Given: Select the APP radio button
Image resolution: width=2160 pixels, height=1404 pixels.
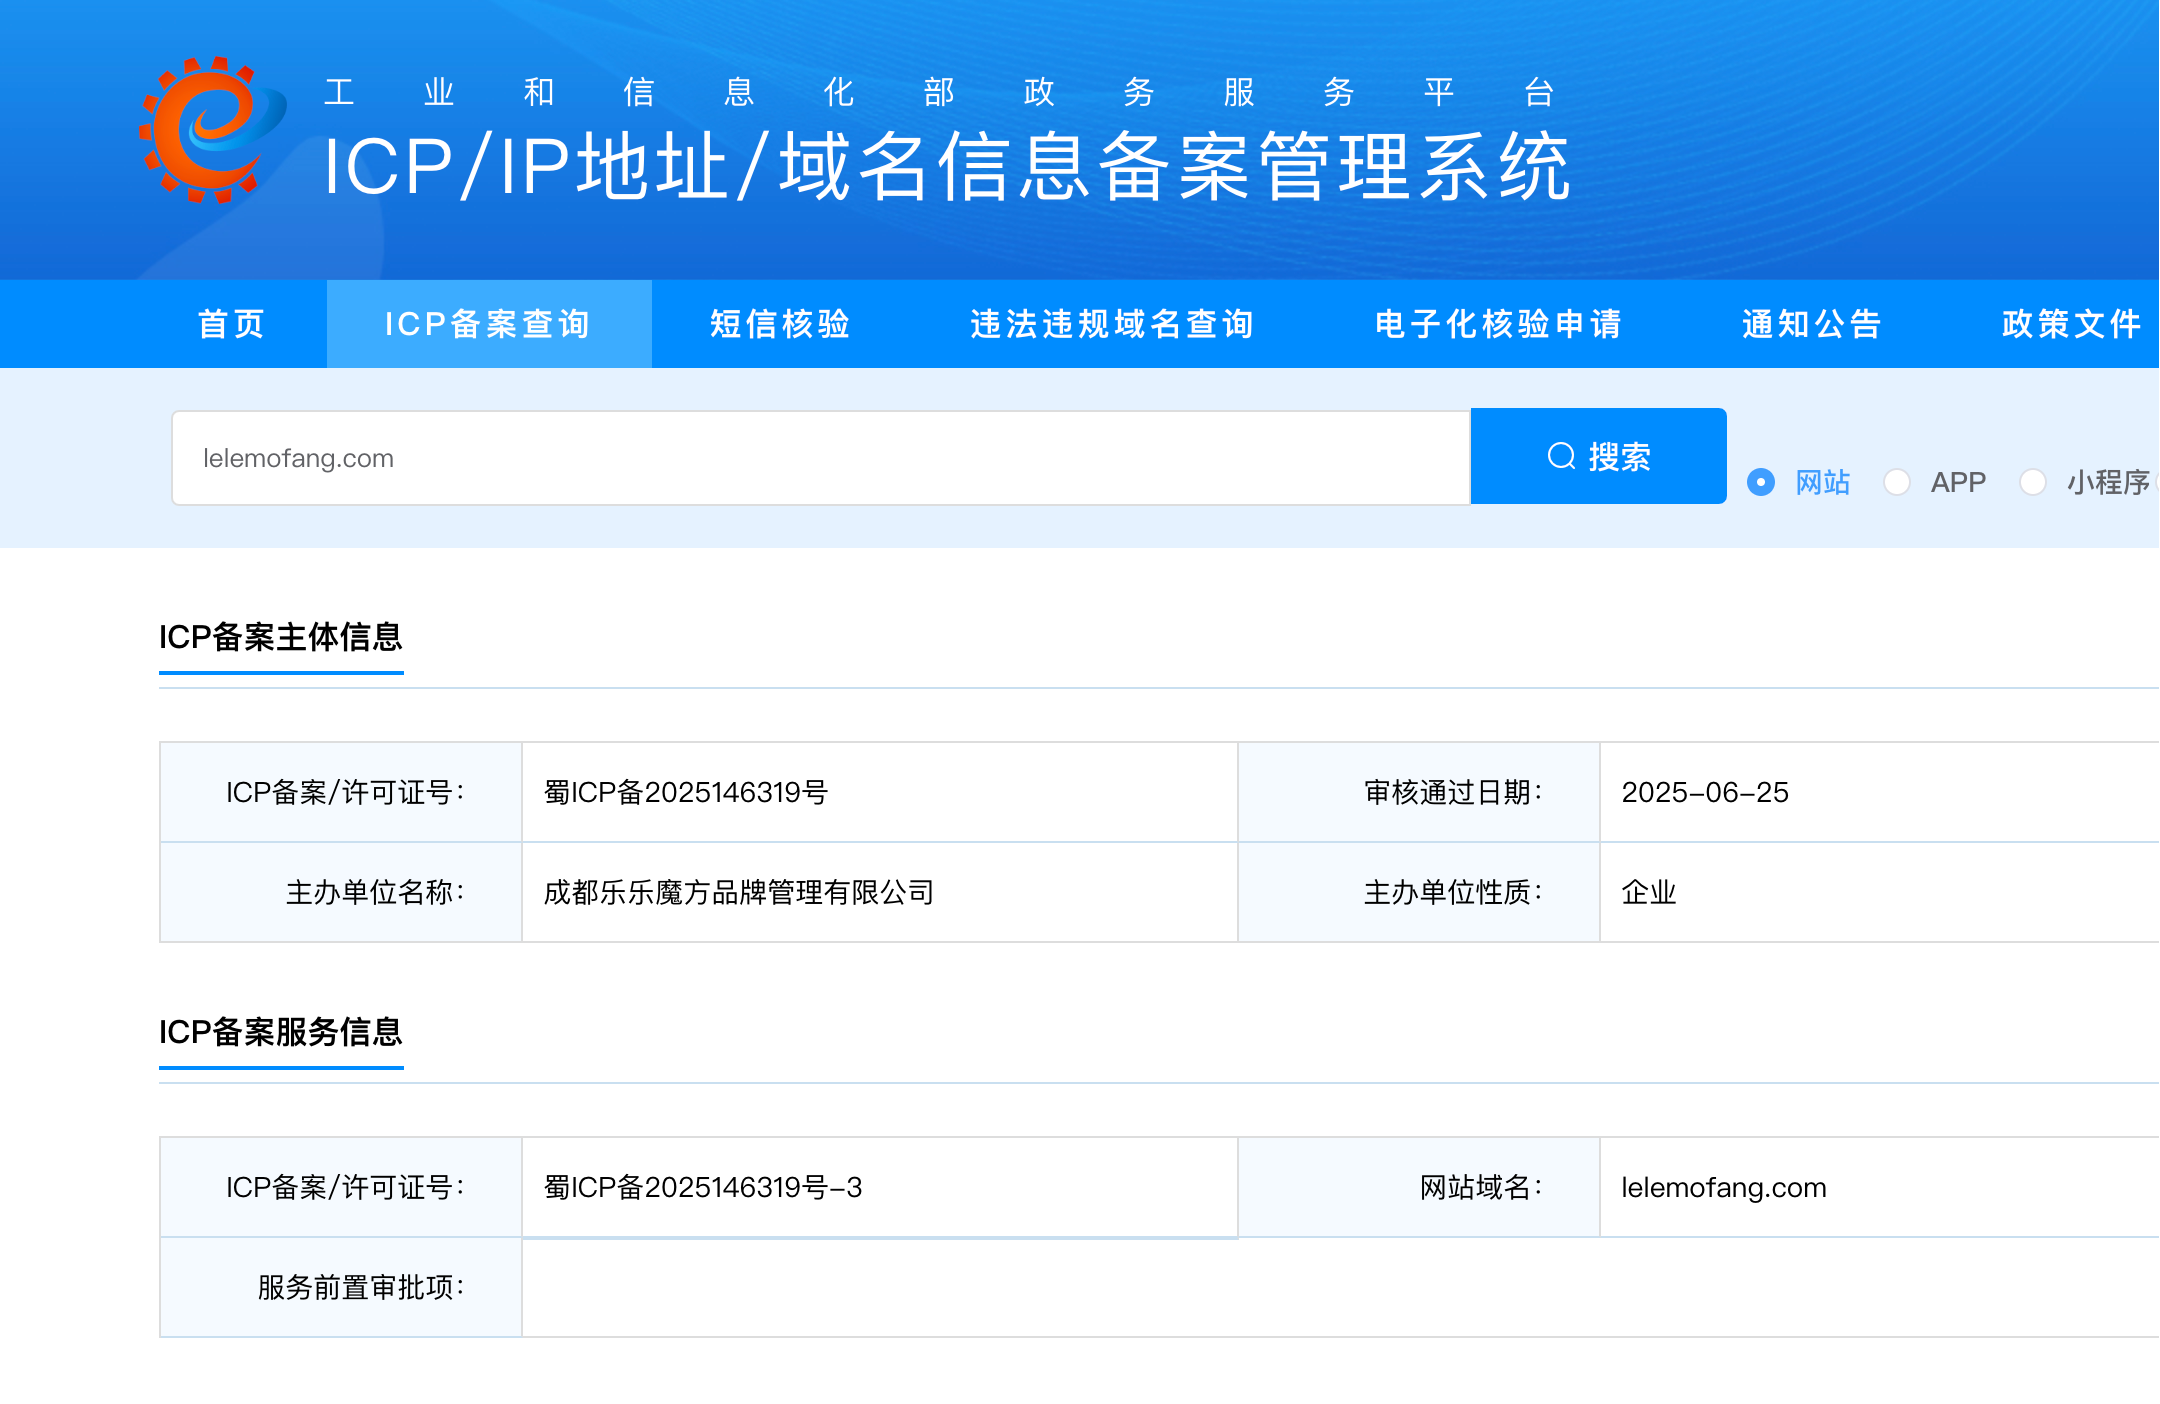Looking at the screenshot, I should point(1897,482).
